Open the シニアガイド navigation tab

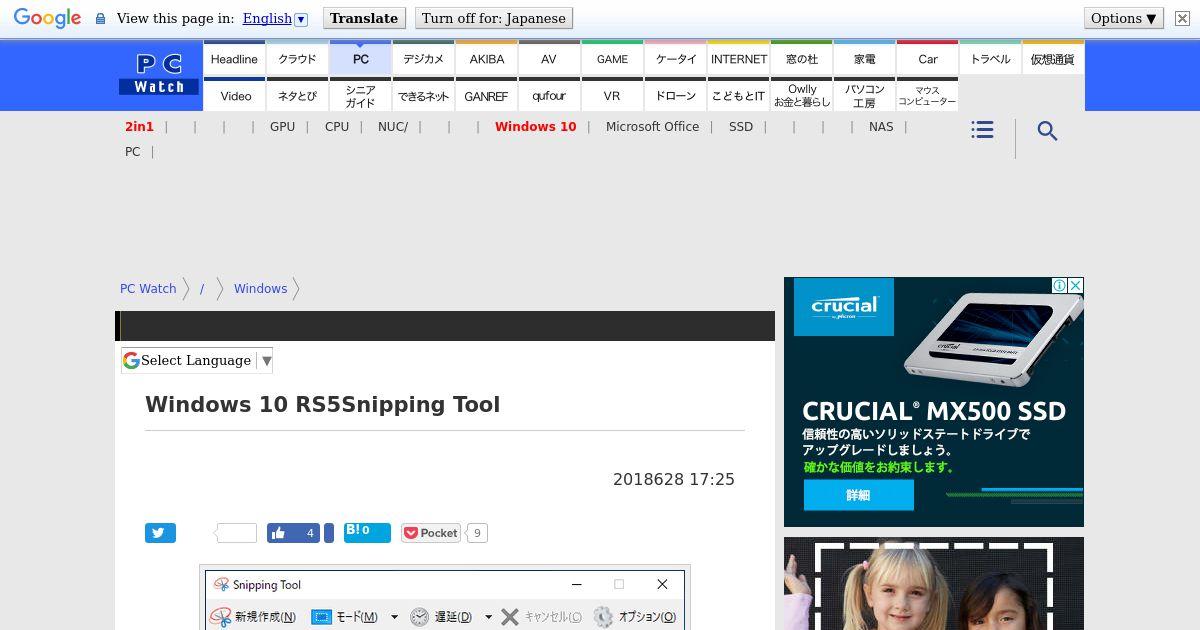point(360,95)
